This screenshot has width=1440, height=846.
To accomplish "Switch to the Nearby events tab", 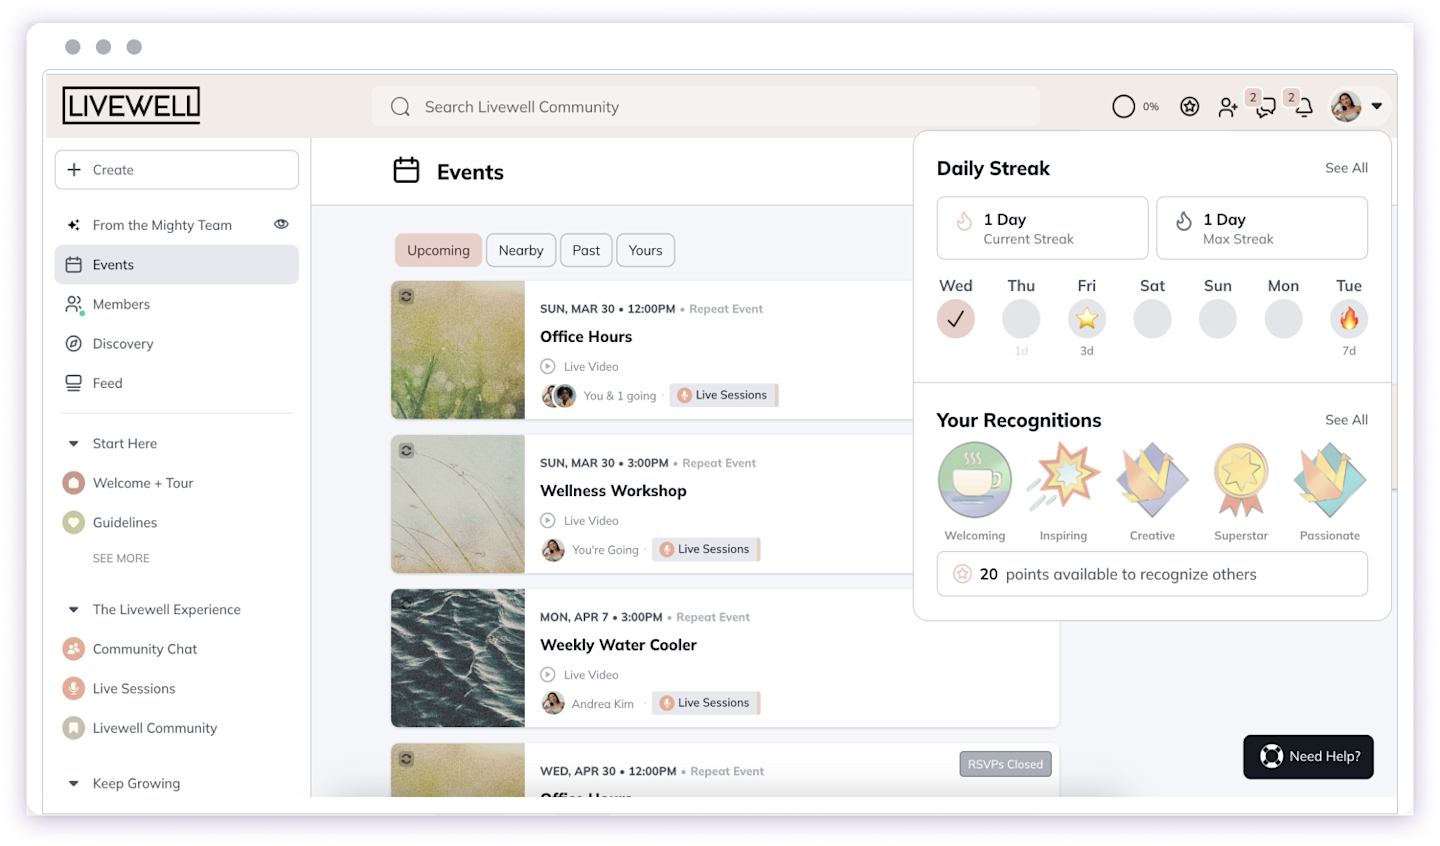I will click(521, 250).
